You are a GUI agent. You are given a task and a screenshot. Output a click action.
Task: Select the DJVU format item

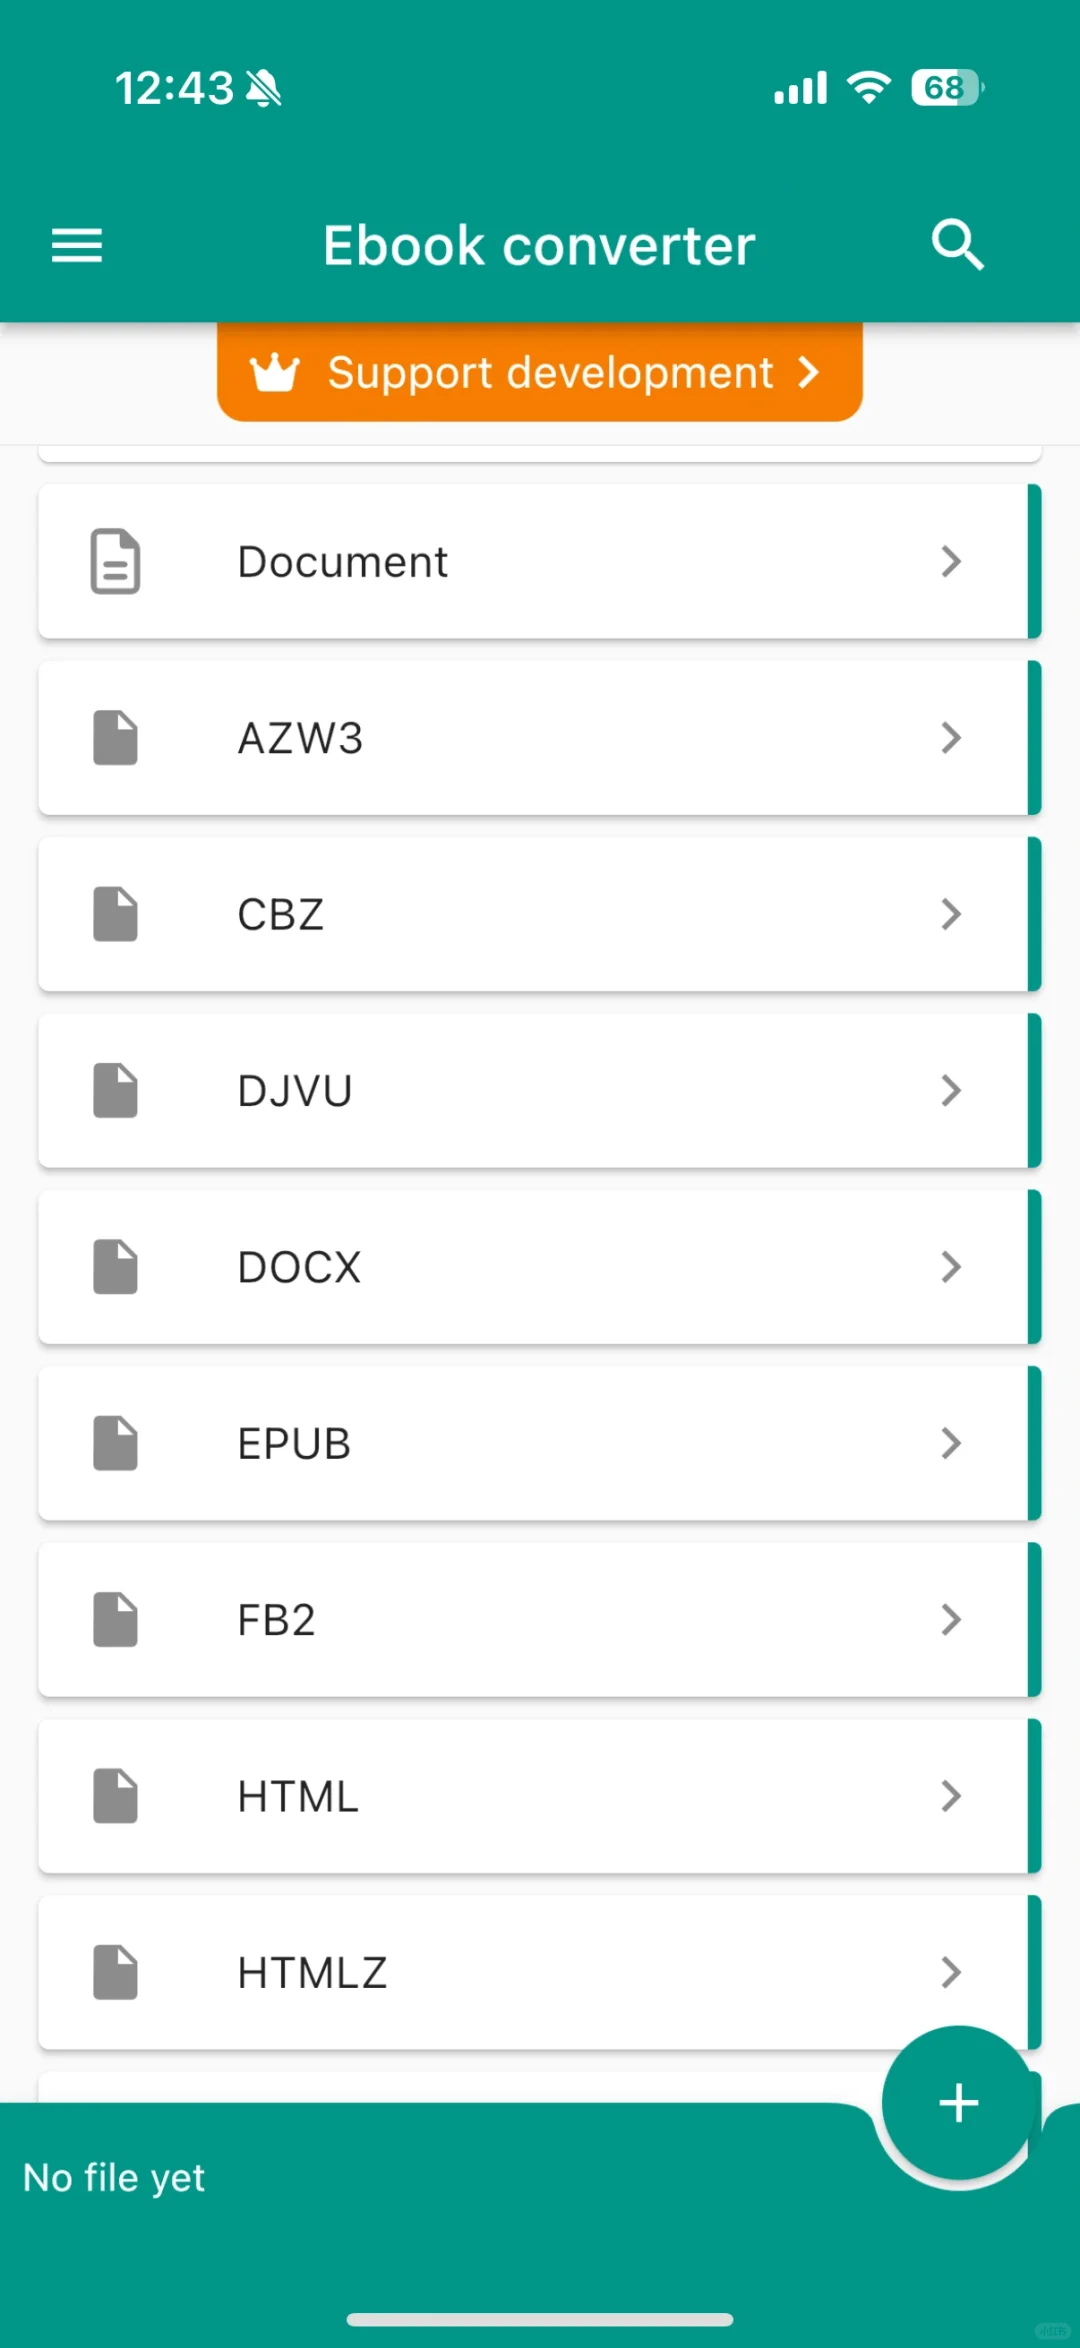(x=539, y=1090)
